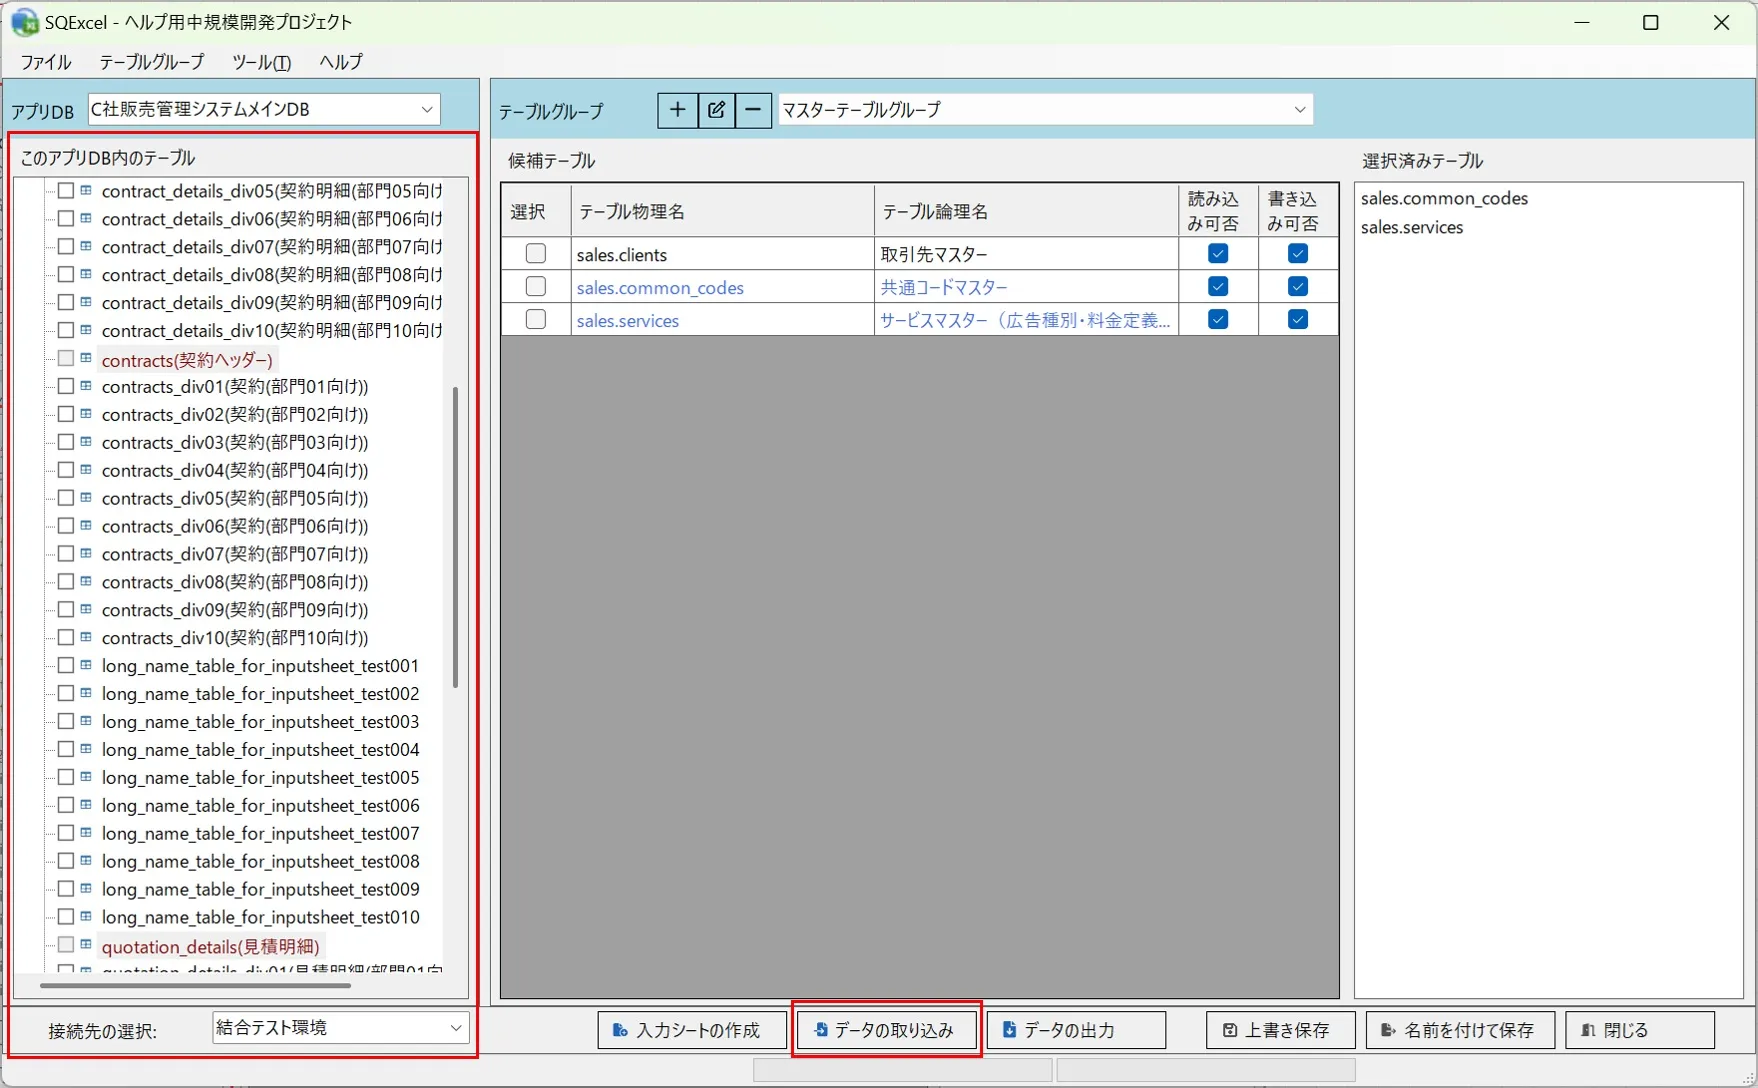Check the selection box for sales.common_codes
The height and width of the screenshot is (1088, 1758).
(x=536, y=287)
